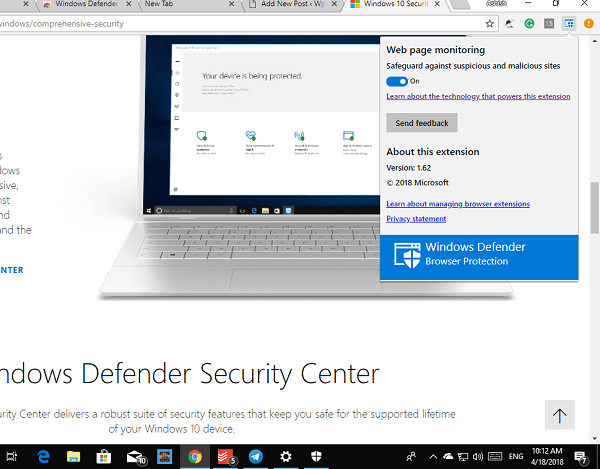The width and height of the screenshot is (600, 469).
Task: Click the scrollbar down arrow
Action: coord(595,438)
